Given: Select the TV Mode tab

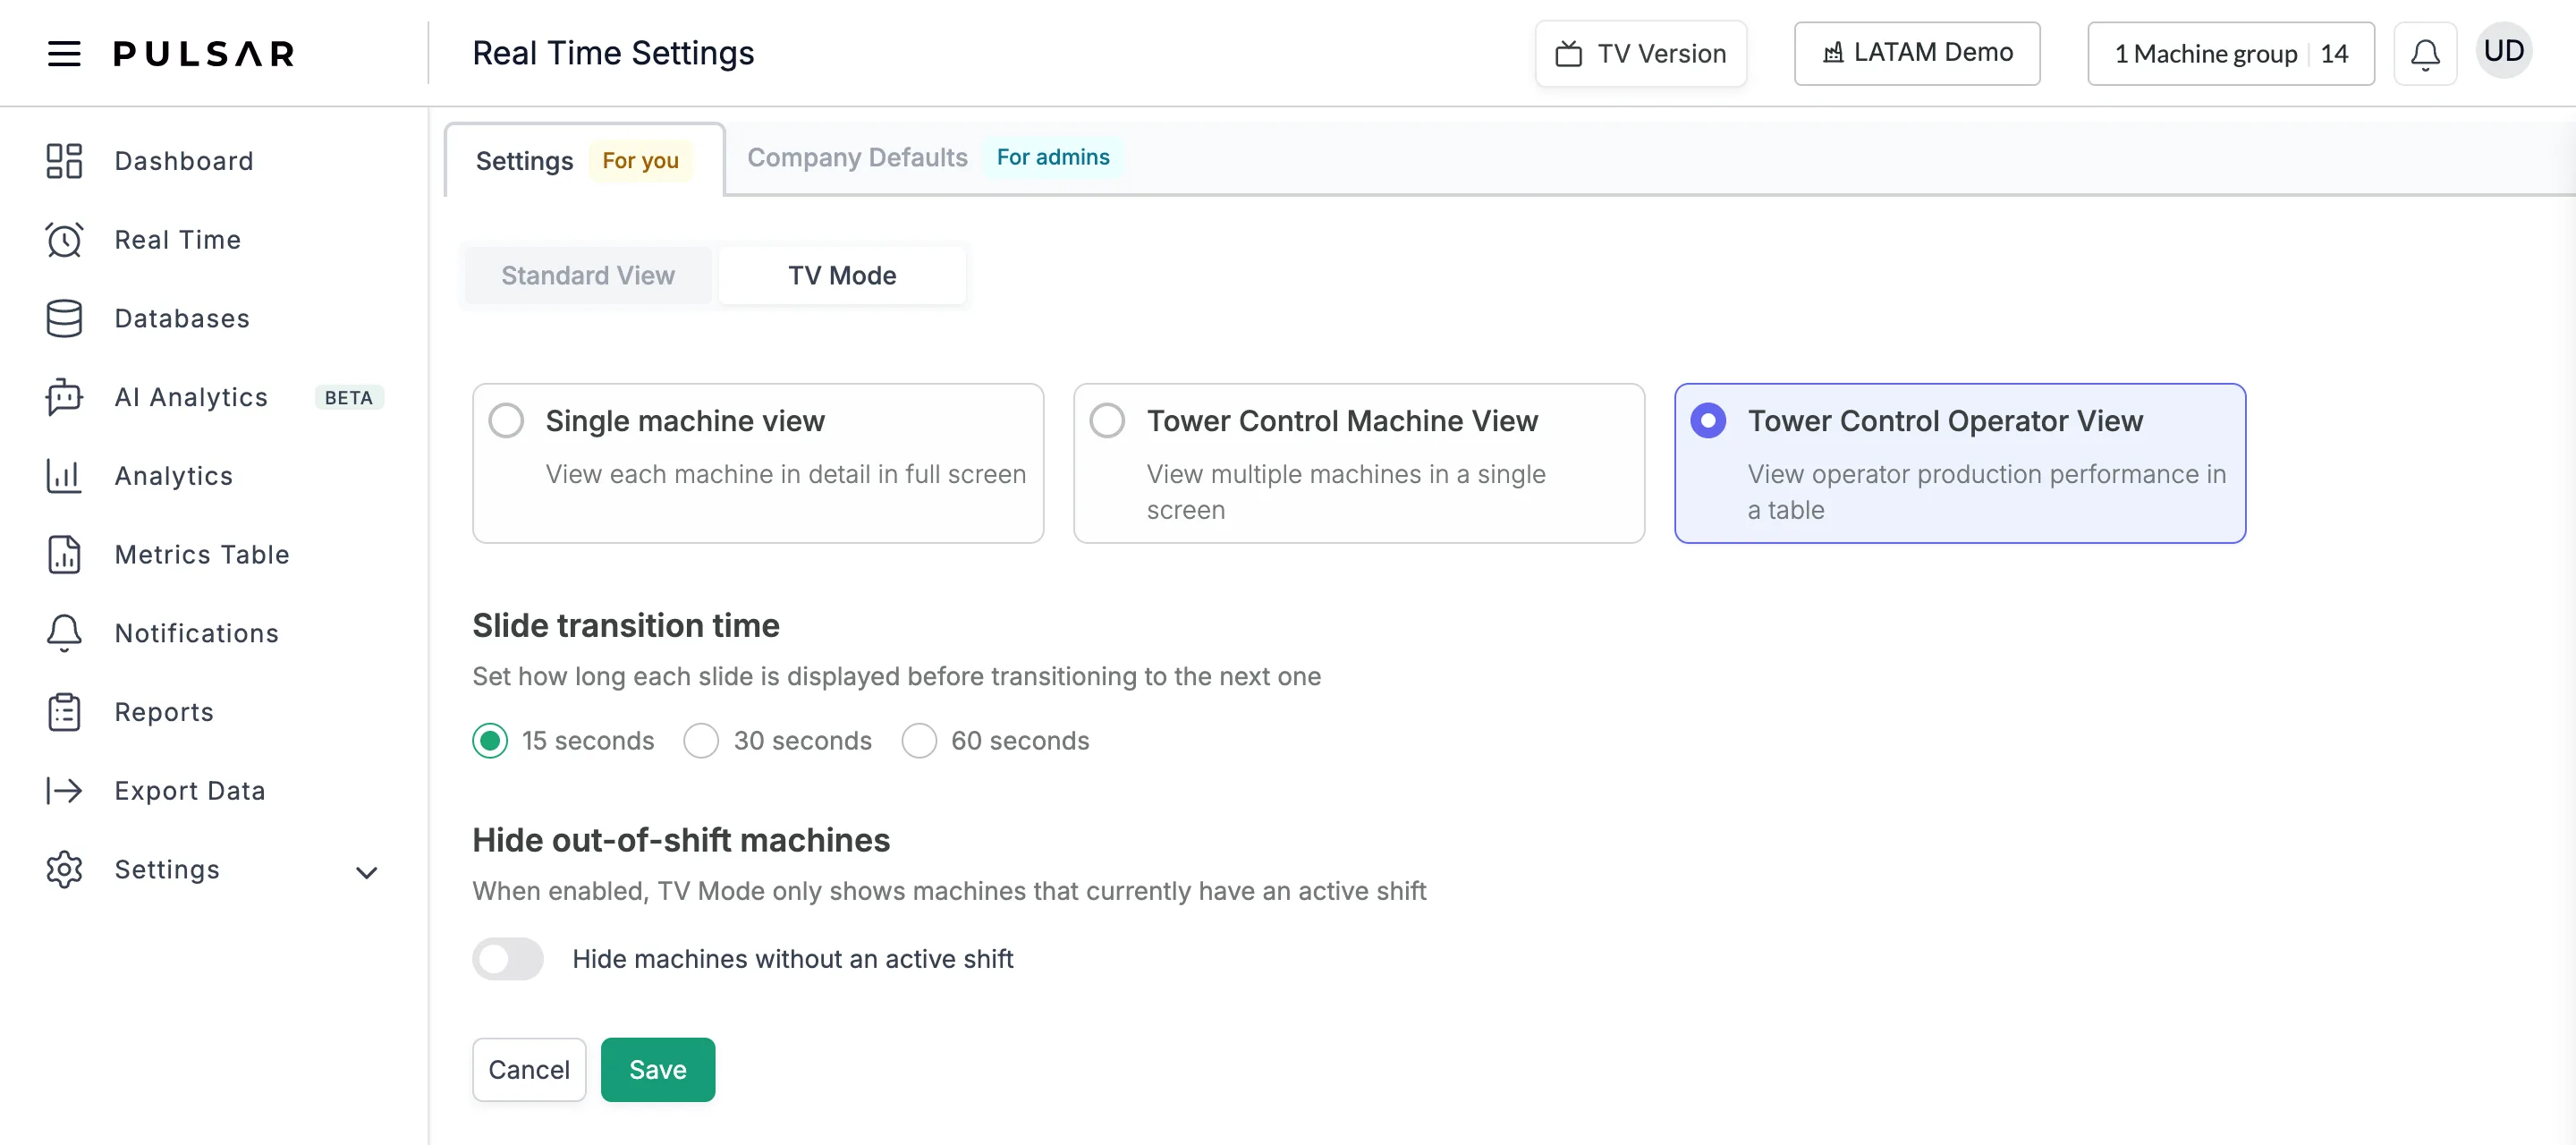Looking at the screenshot, I should tap(842, 275).
